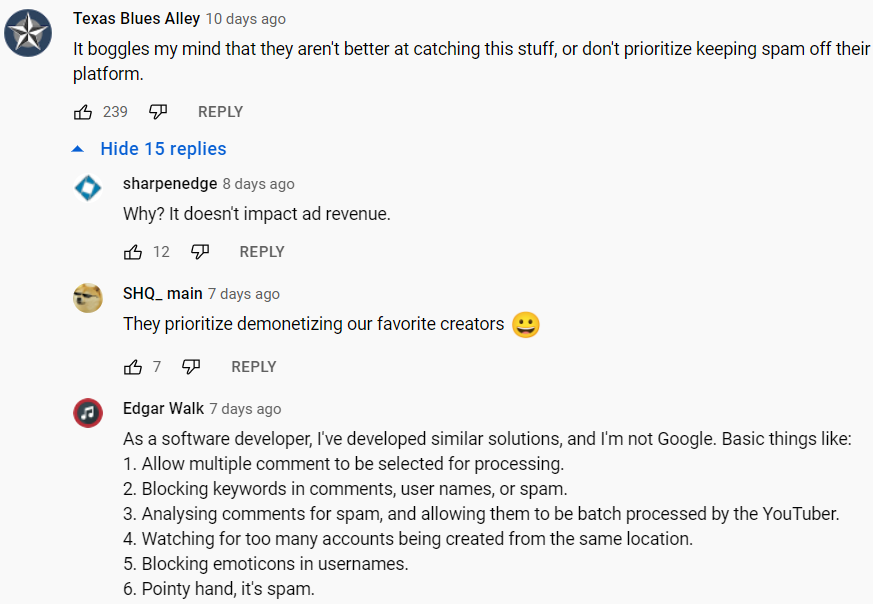The height and width of the screenshot is (604, 873).
Task: Dislike SHQ_ main's reply
Action: [191, 367]
